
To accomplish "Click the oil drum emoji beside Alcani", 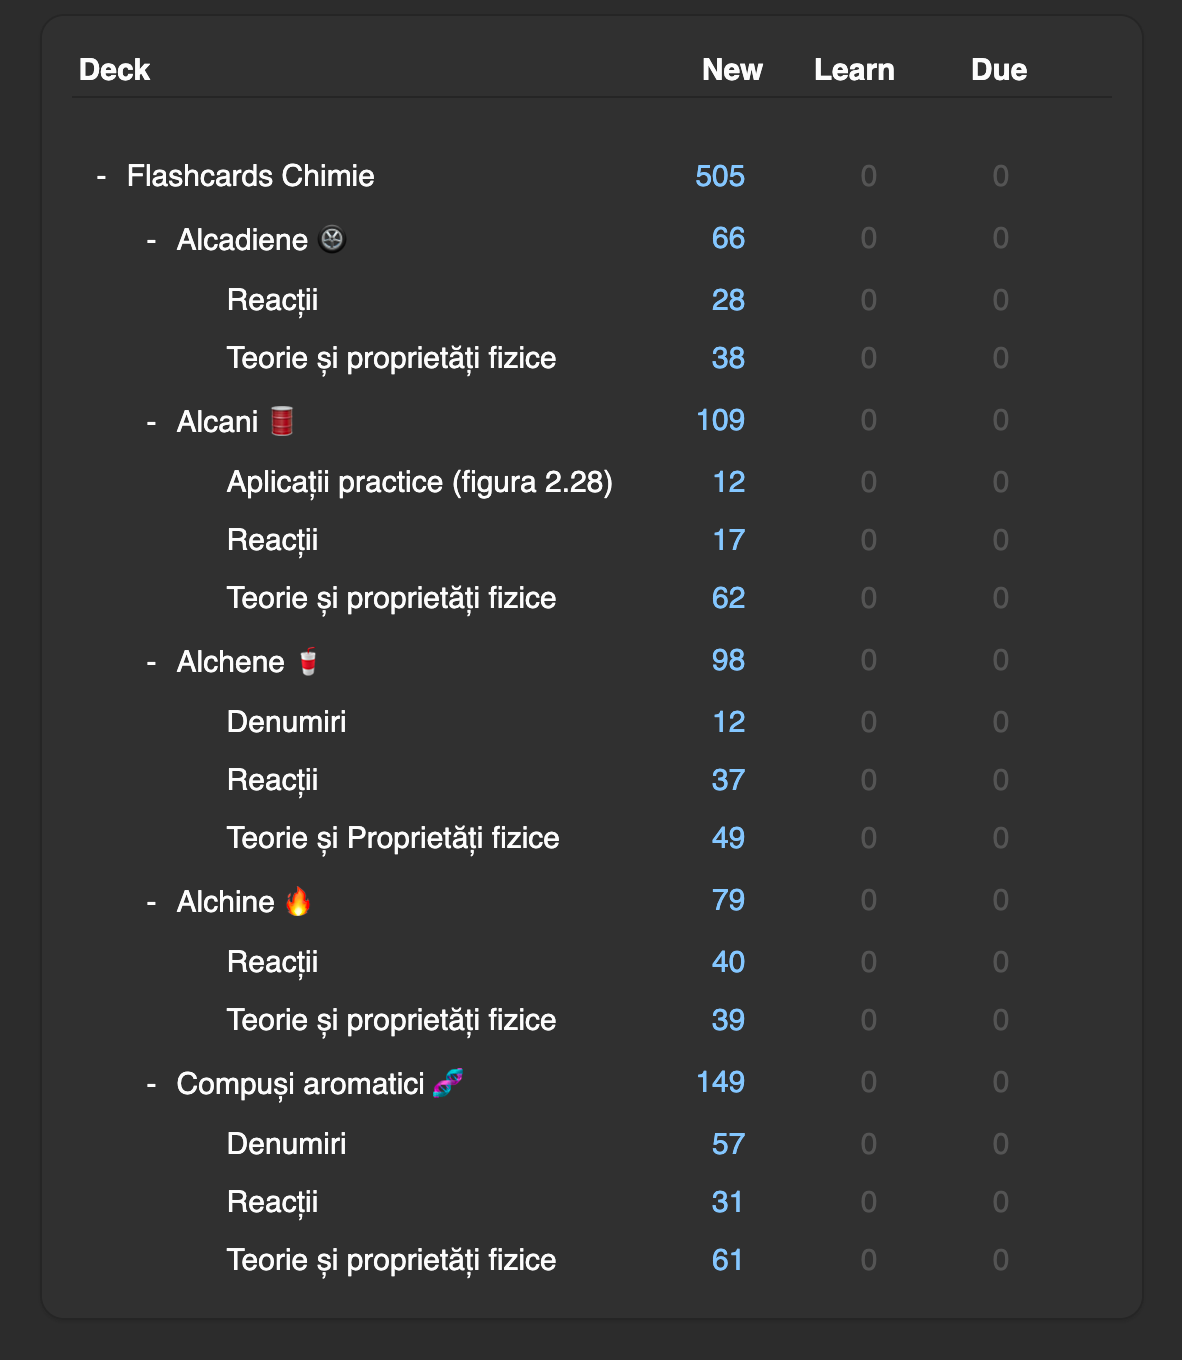I will [x=282, y=421].
